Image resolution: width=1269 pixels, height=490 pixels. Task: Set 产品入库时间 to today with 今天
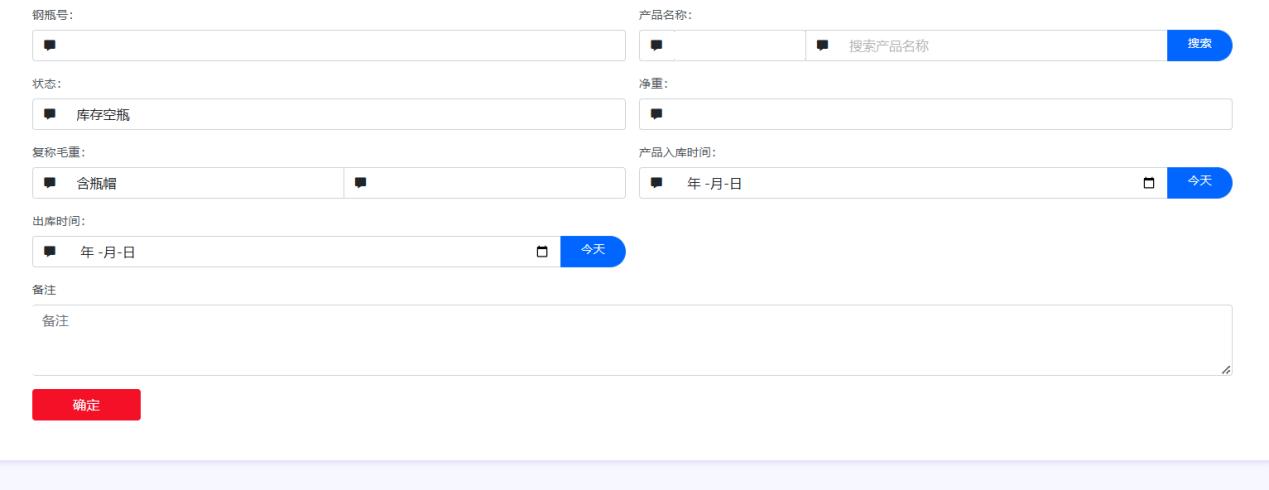1199,182
